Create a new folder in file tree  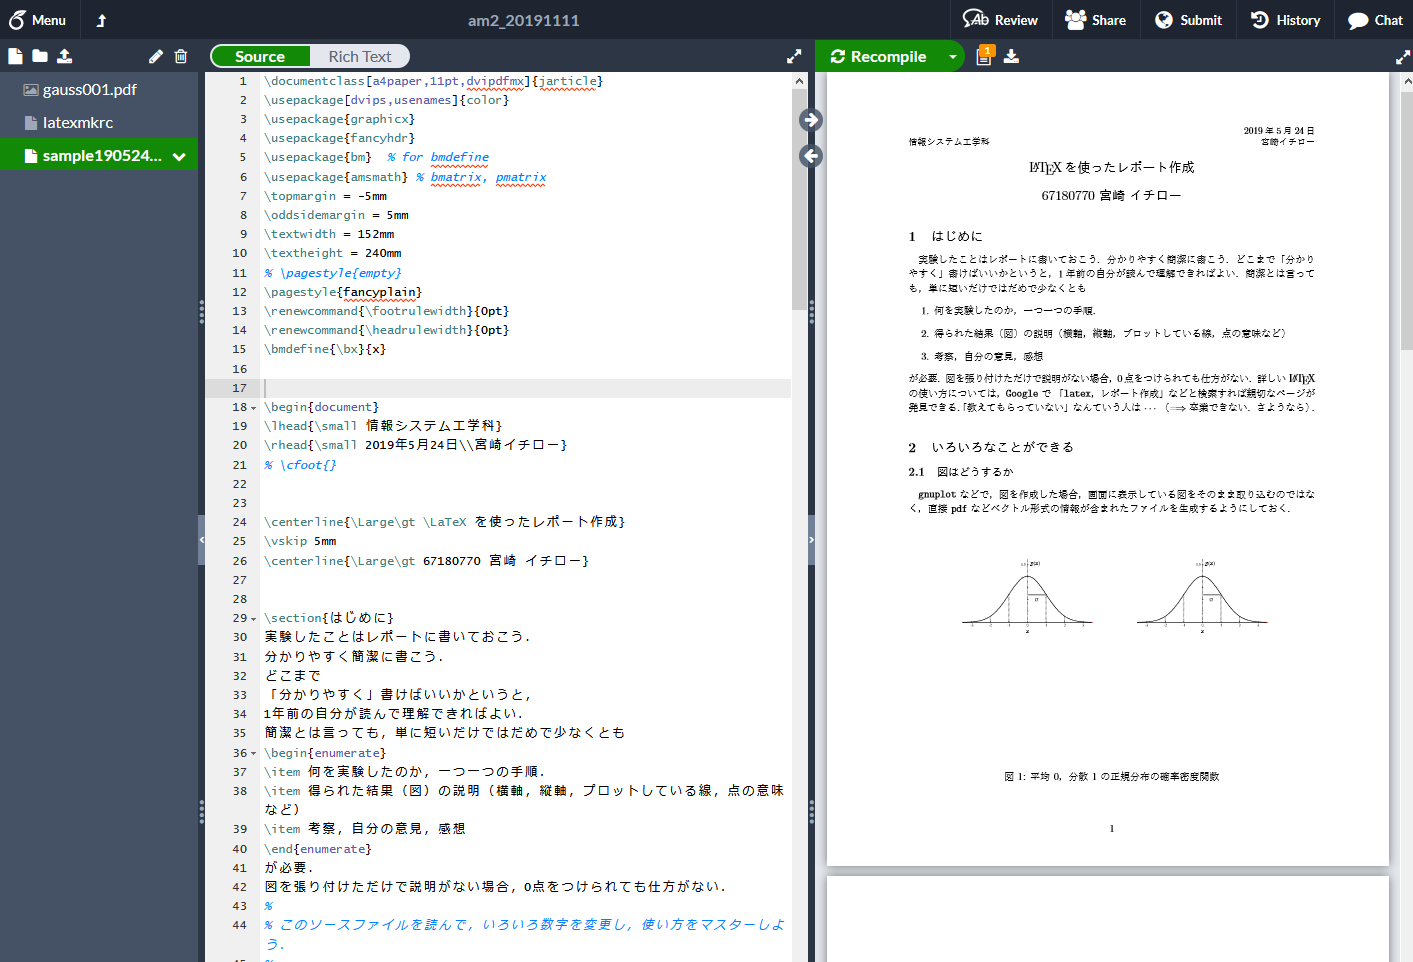click(40, 56)
